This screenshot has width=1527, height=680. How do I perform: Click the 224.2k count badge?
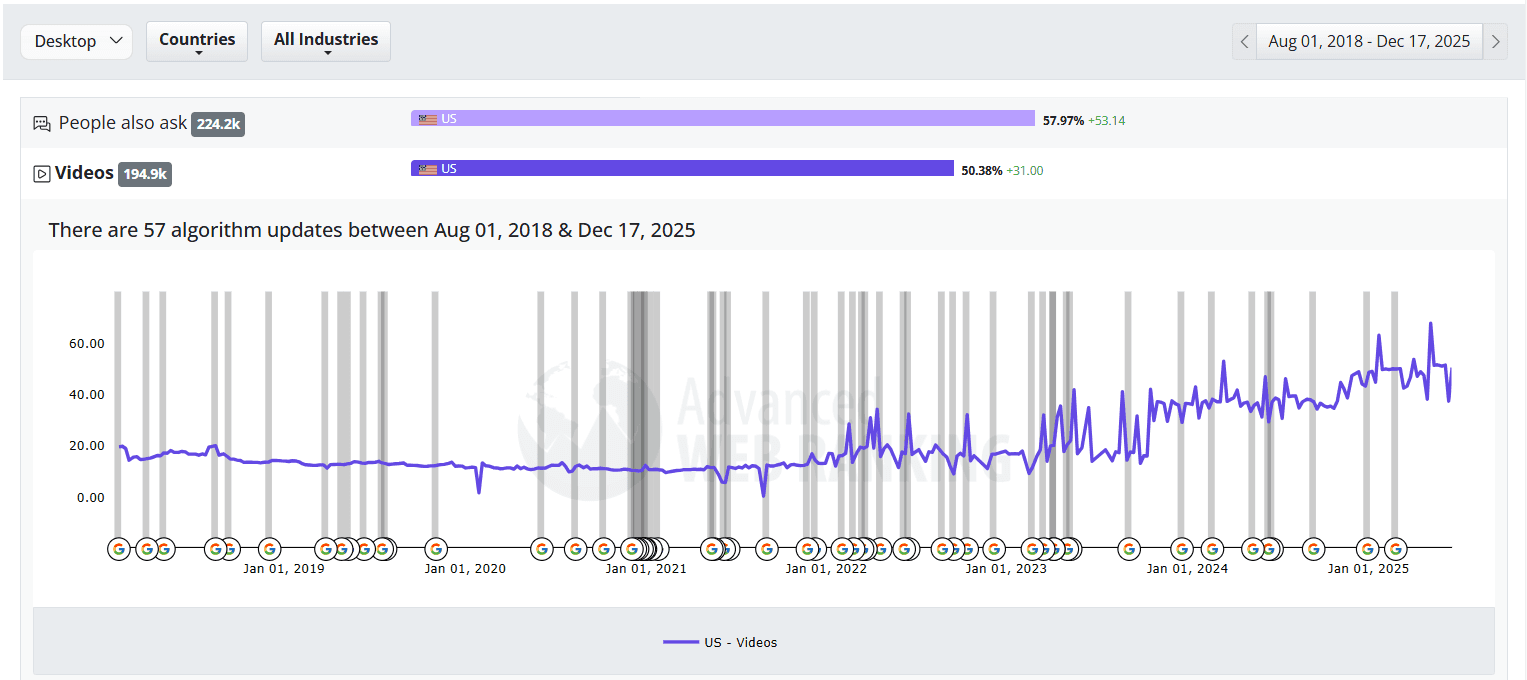(x=218, y=124)
